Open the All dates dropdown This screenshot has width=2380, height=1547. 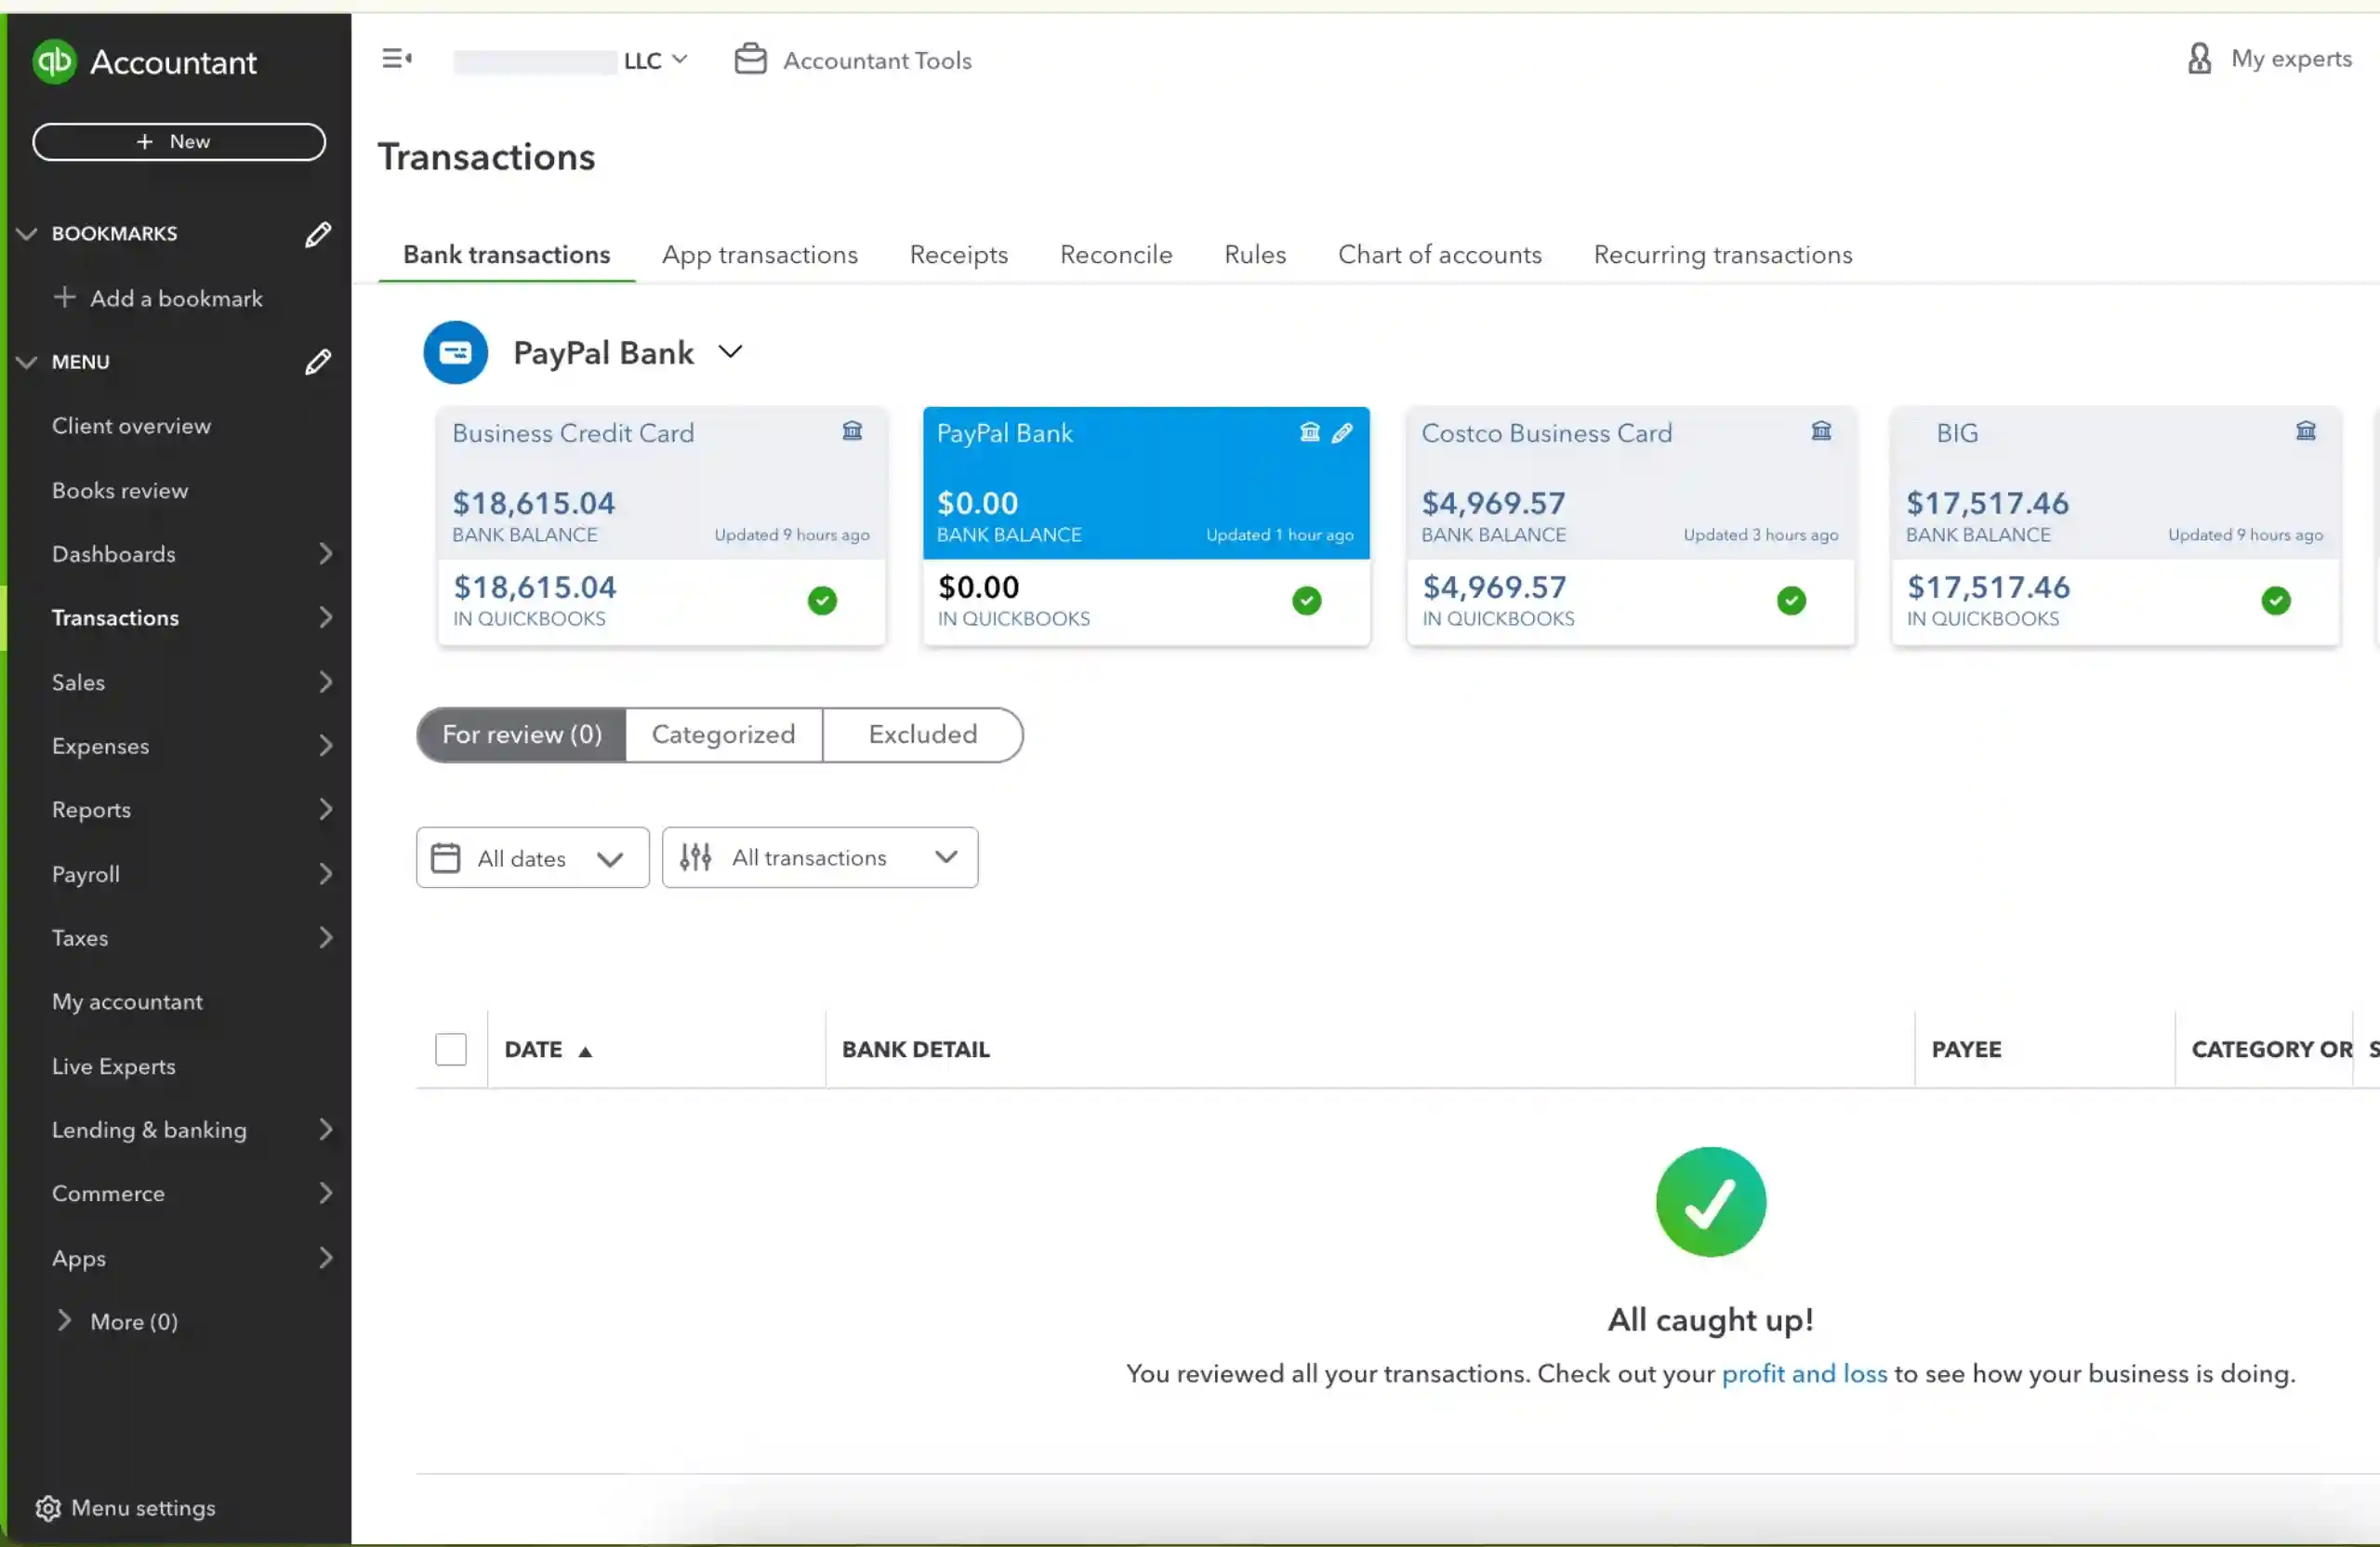point(532,858)
